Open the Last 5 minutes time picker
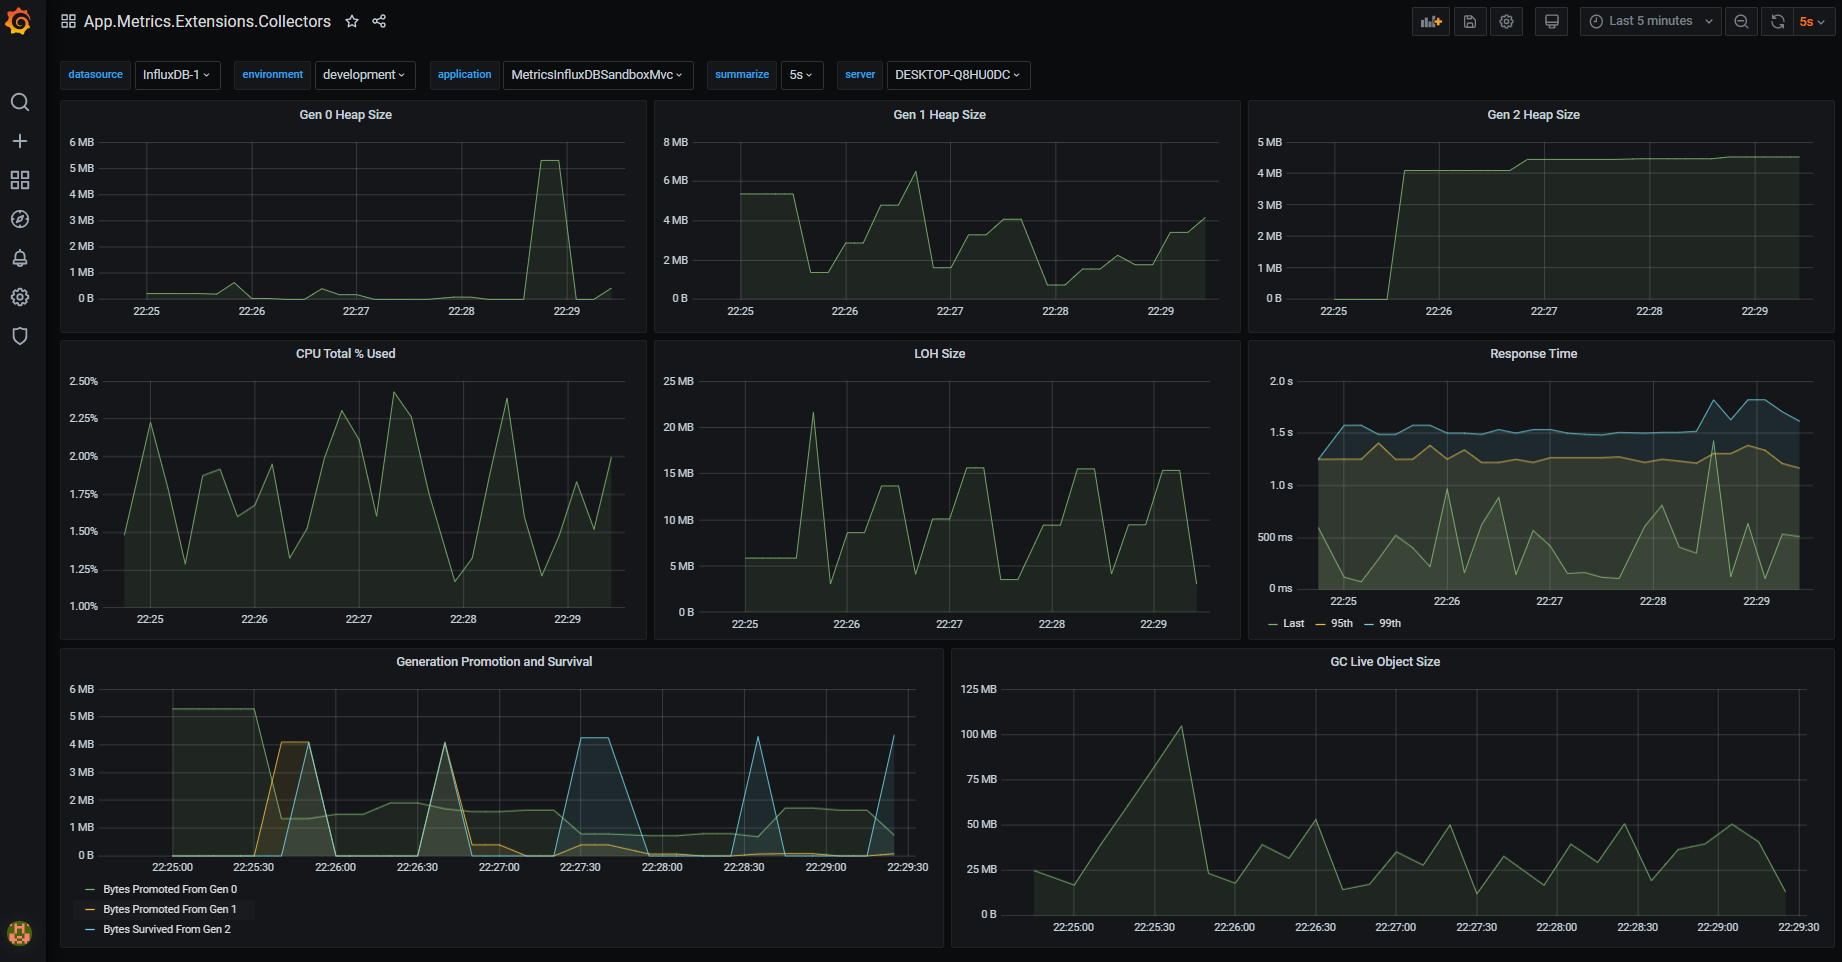This screenshot has height=962, width=1842. pyautogui.click(x=1651, y=21)
